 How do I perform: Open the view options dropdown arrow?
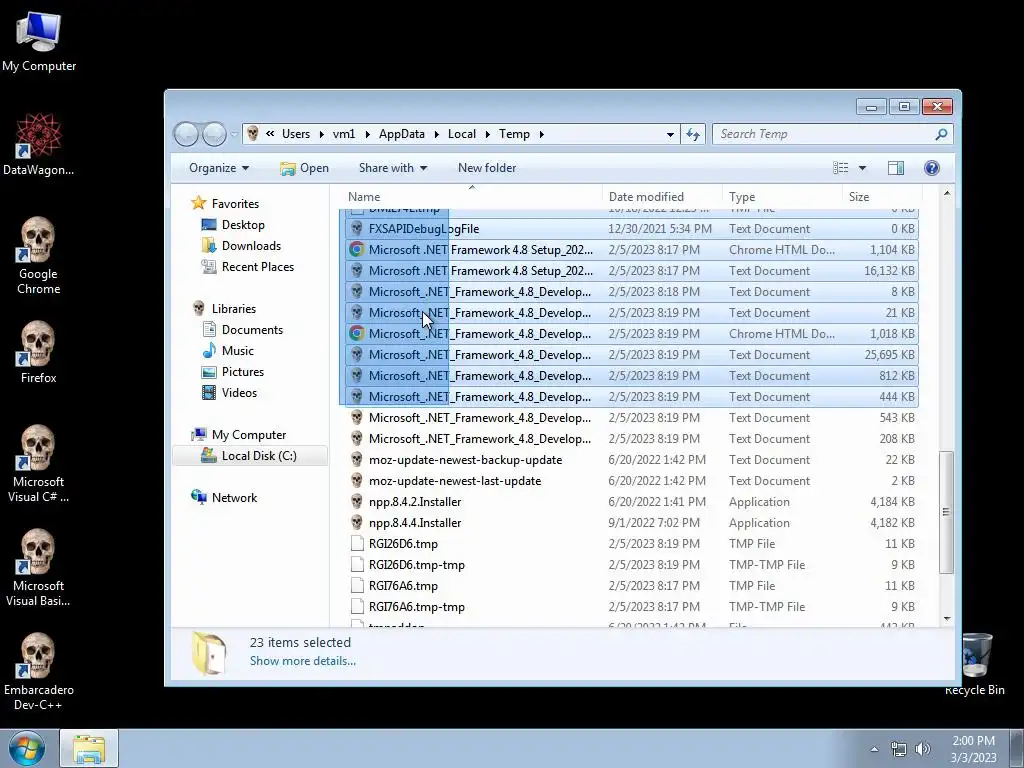pos(862,168)
